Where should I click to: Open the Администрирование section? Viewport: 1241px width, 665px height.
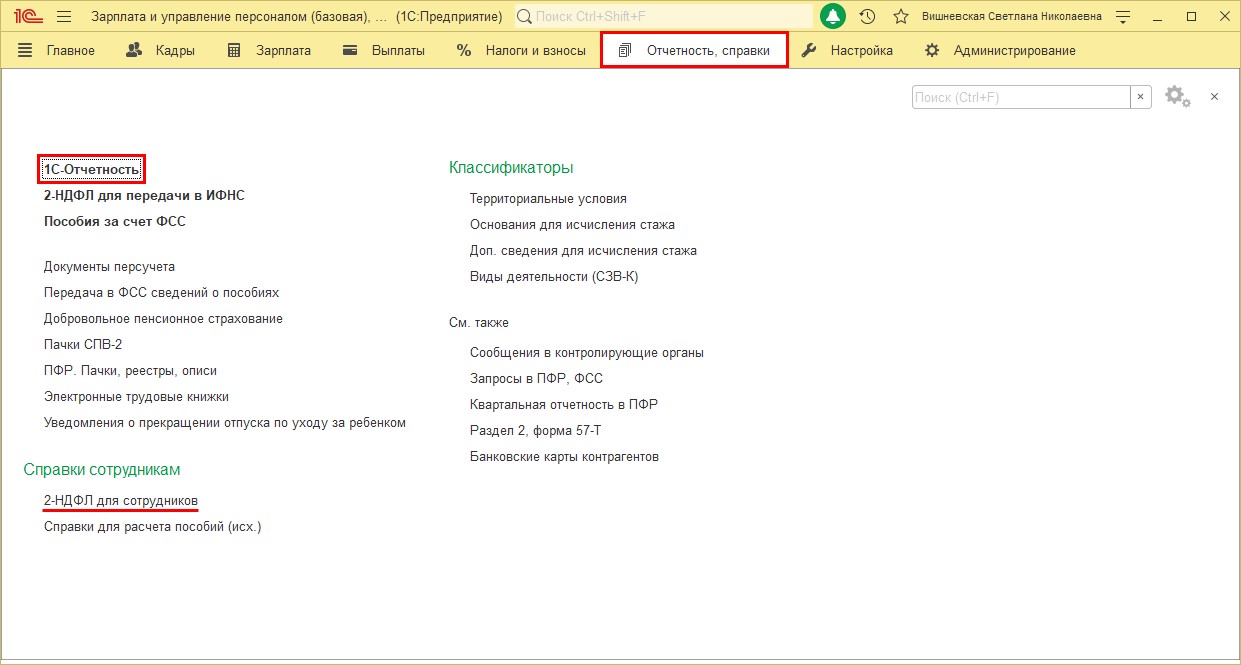1000,51
